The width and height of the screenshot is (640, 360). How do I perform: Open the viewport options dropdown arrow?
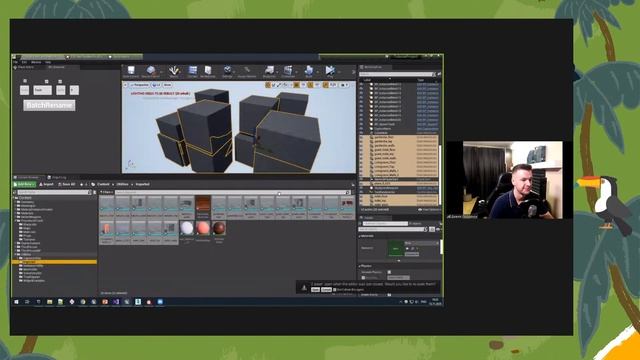(126, 85)
